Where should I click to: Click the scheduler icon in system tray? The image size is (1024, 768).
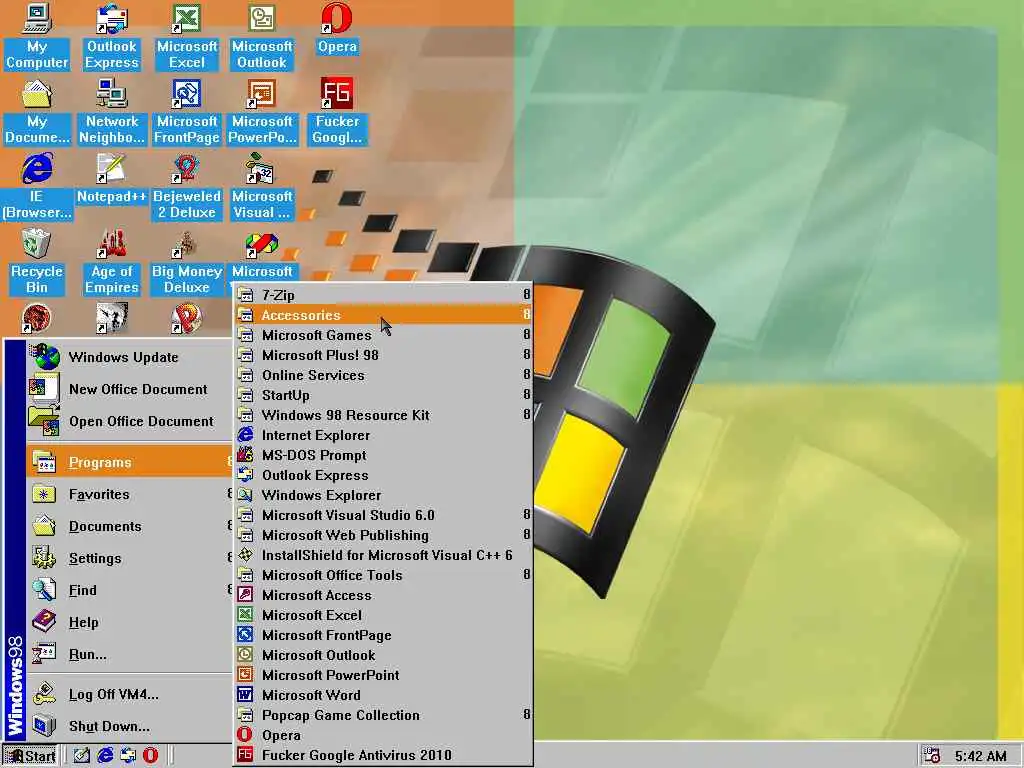point(932,756)
